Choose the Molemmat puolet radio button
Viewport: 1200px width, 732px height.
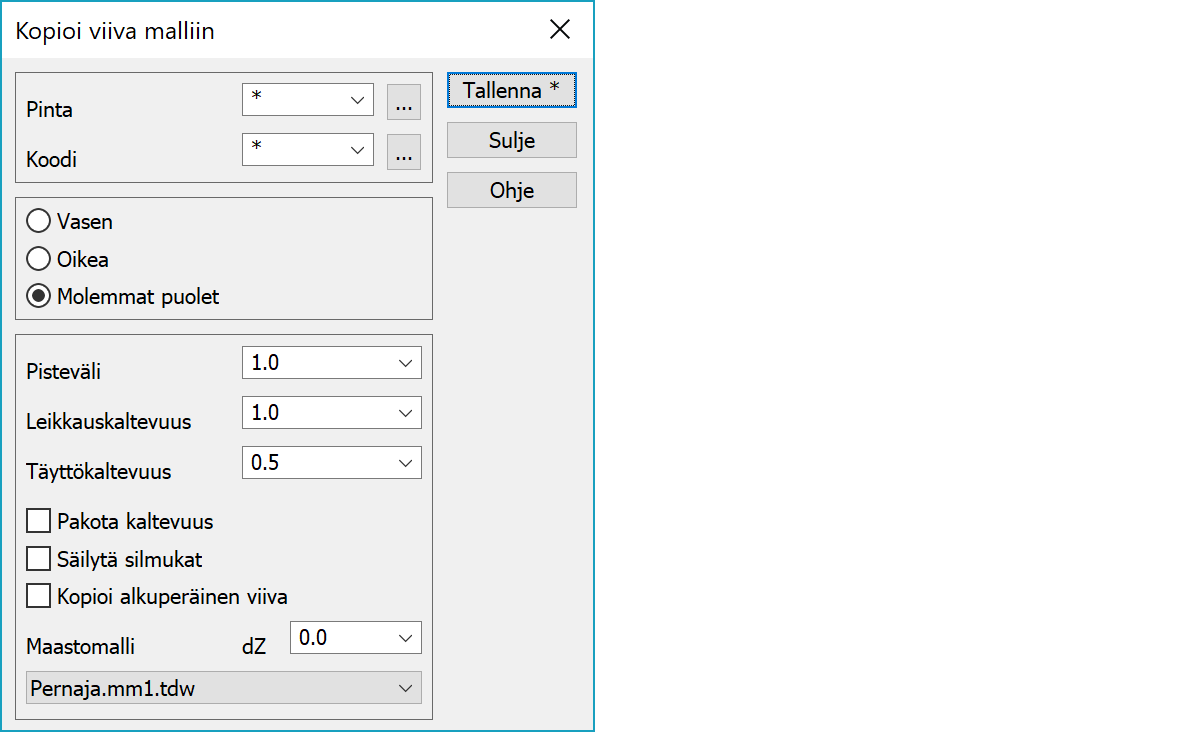[x=39, y=297]
